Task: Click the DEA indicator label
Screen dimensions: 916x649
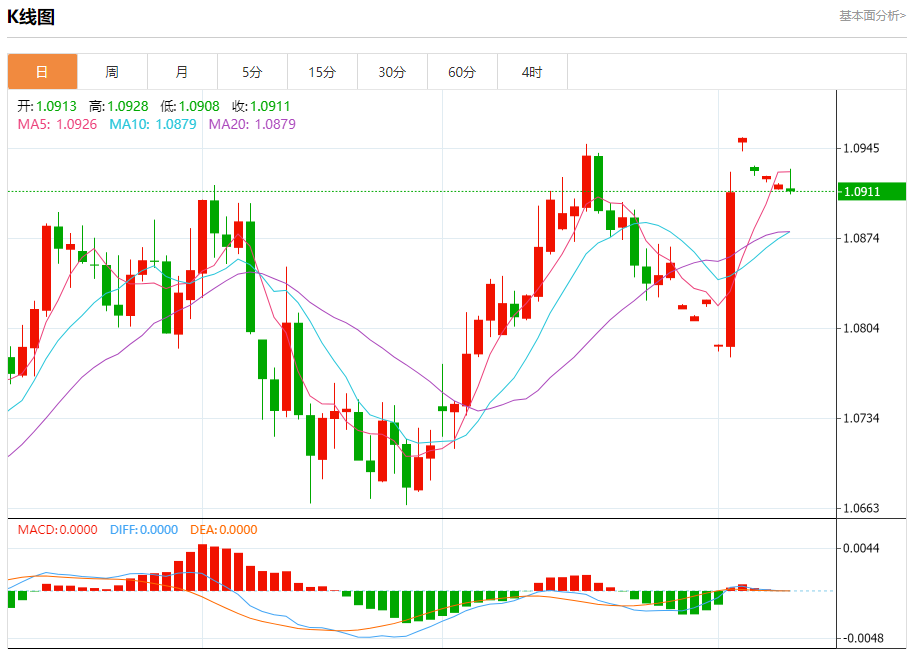Action: 224,530
